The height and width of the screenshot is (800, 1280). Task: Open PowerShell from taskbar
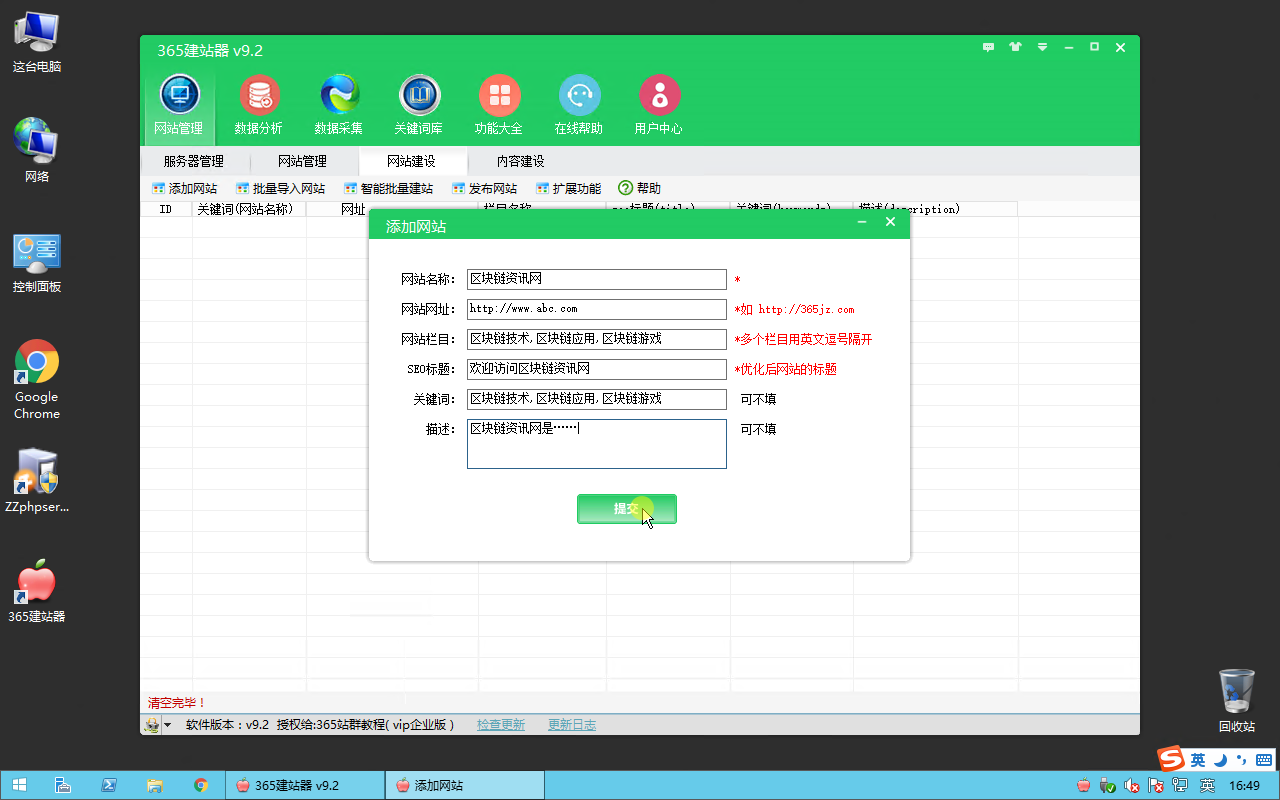click(108, 785)
